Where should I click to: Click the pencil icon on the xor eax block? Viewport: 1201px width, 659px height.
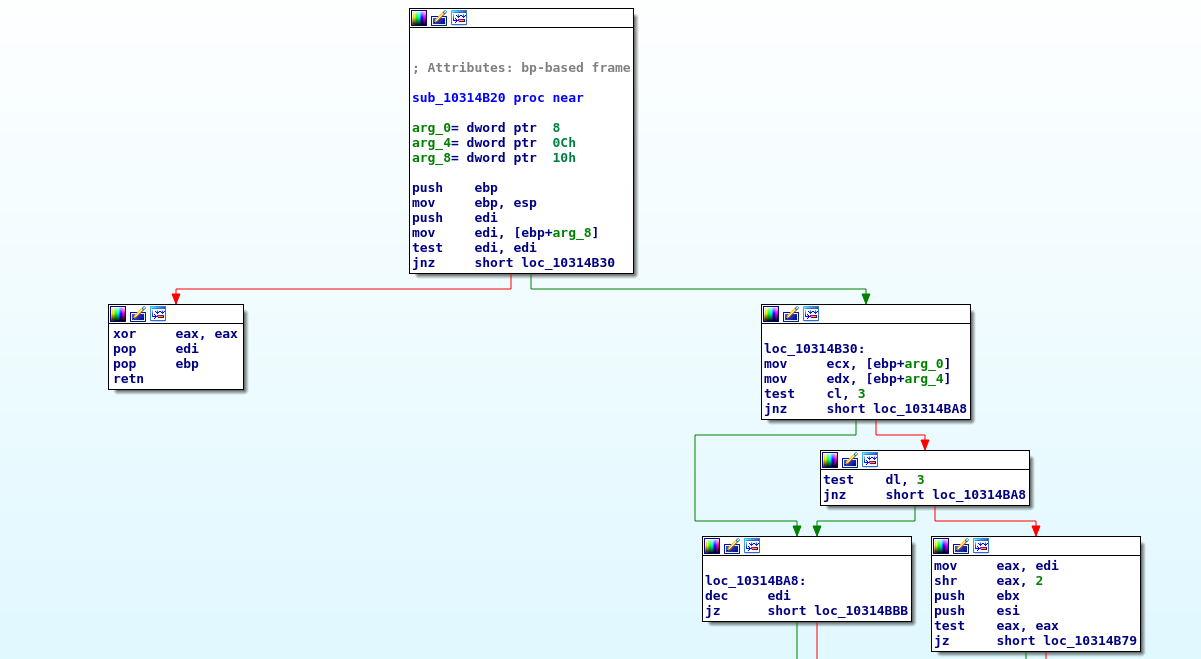click(x=138, y=314)
